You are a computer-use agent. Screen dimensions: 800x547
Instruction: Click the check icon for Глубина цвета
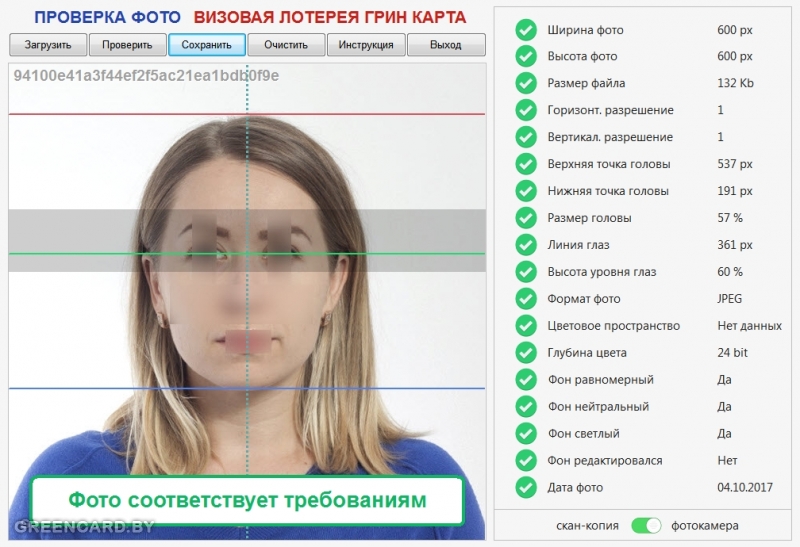click(526, 353)
